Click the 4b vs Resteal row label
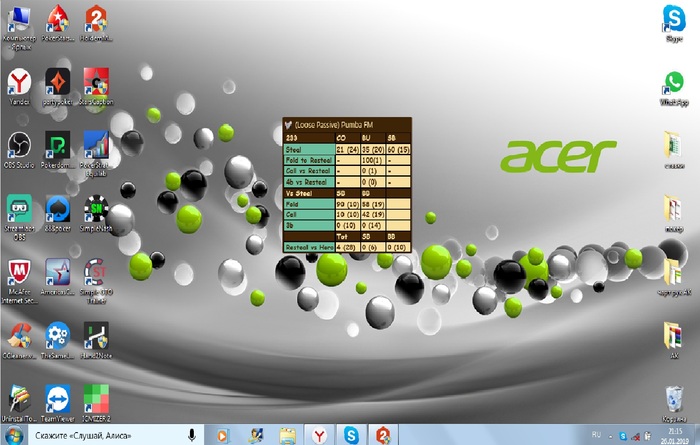The width and height of the screenshot is (700, 445). pyautogui.click(x=309, y=182)
